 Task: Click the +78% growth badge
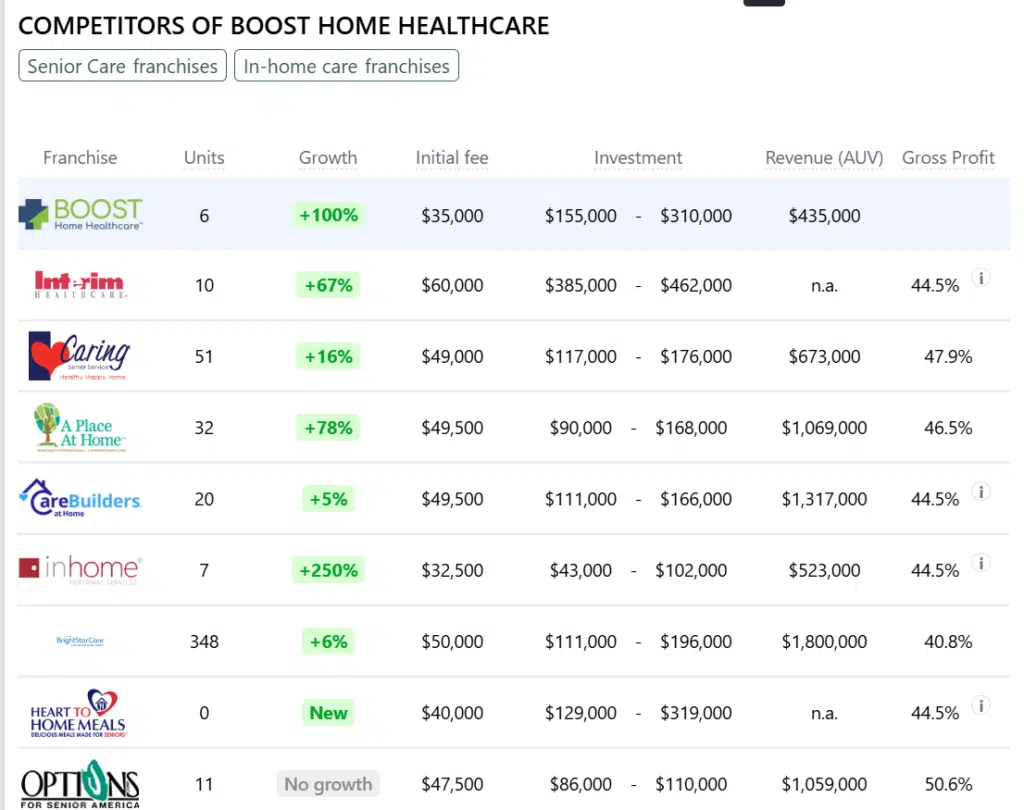tap(328, 428)
